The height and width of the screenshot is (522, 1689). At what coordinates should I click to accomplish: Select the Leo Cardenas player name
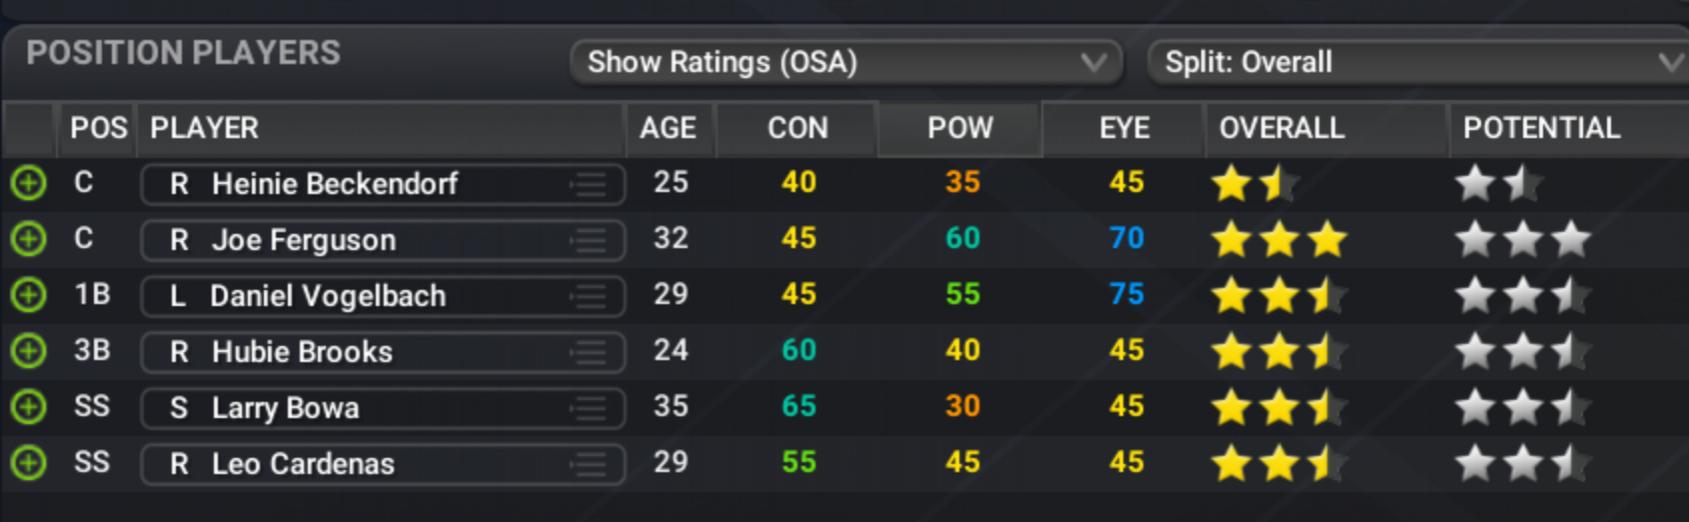[x=303, y=465]
